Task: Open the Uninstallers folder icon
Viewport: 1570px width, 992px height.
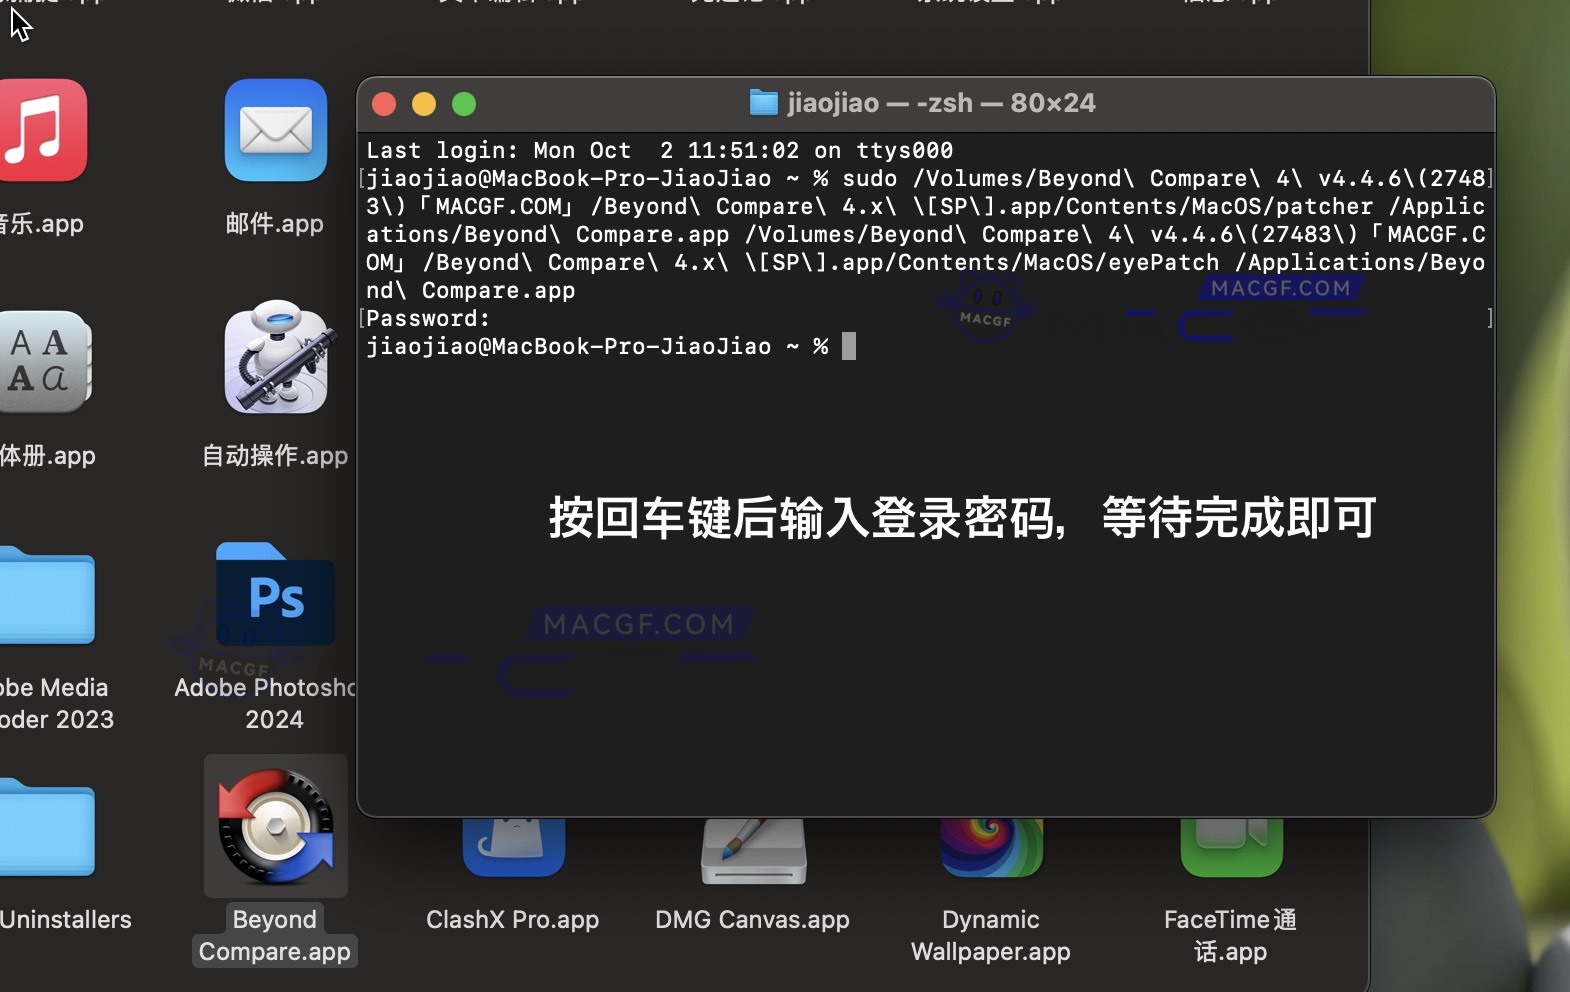Action: [x=46, y=827]
